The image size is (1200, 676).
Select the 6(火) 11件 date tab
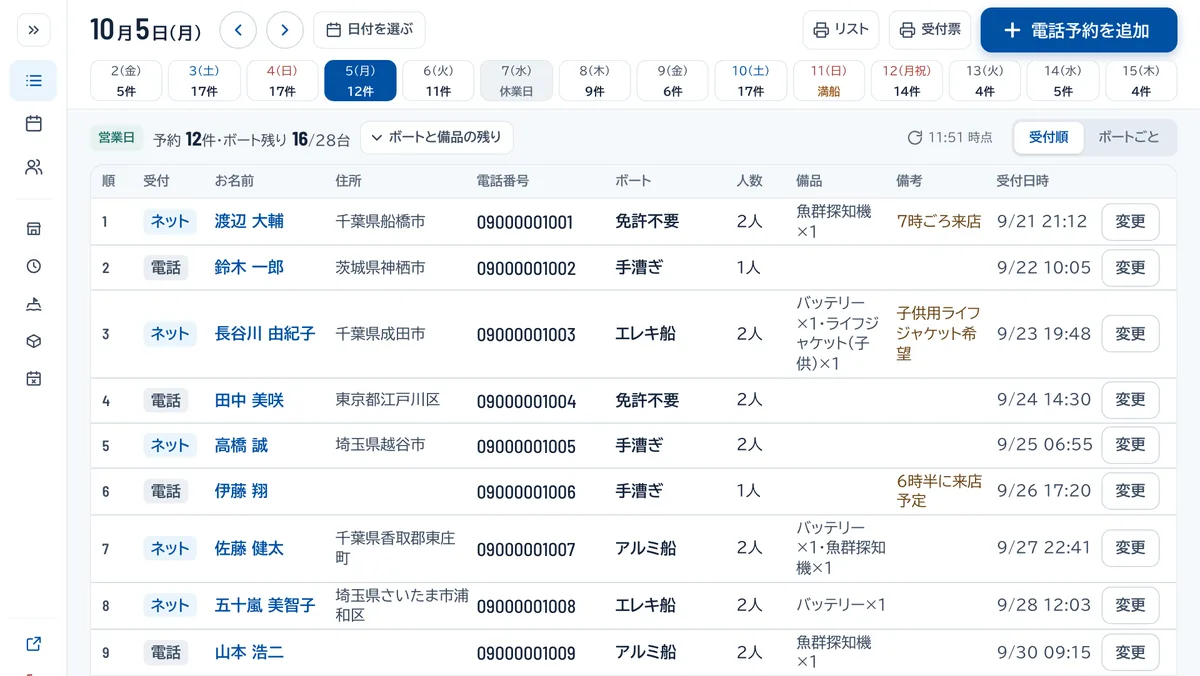point(438,81)
